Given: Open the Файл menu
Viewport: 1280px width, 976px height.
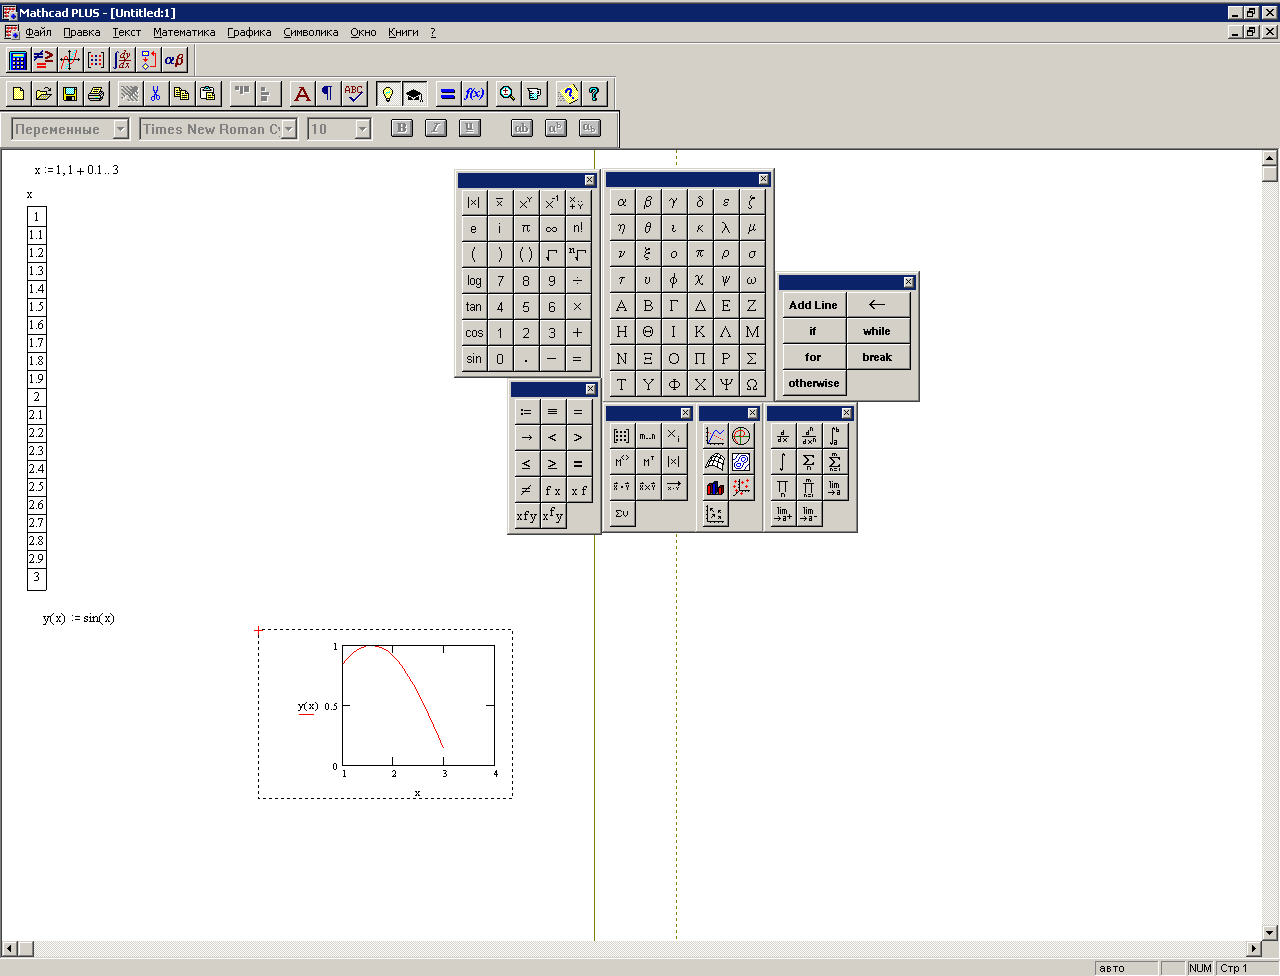Looking at the screenshot, I should coord(38,32).
